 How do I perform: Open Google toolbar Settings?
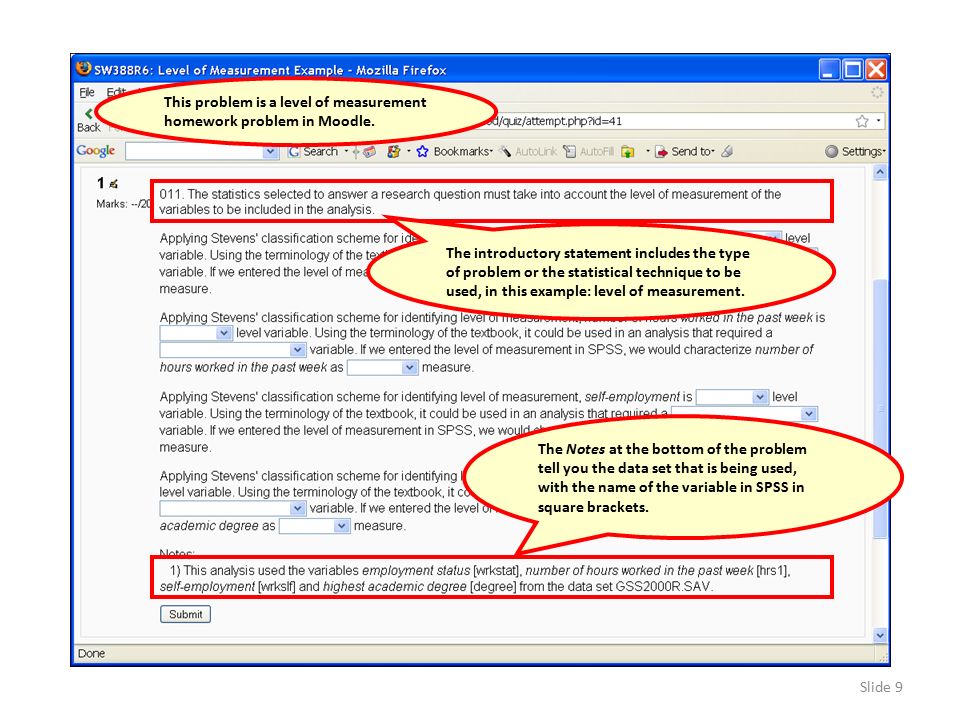pos(855,151)
